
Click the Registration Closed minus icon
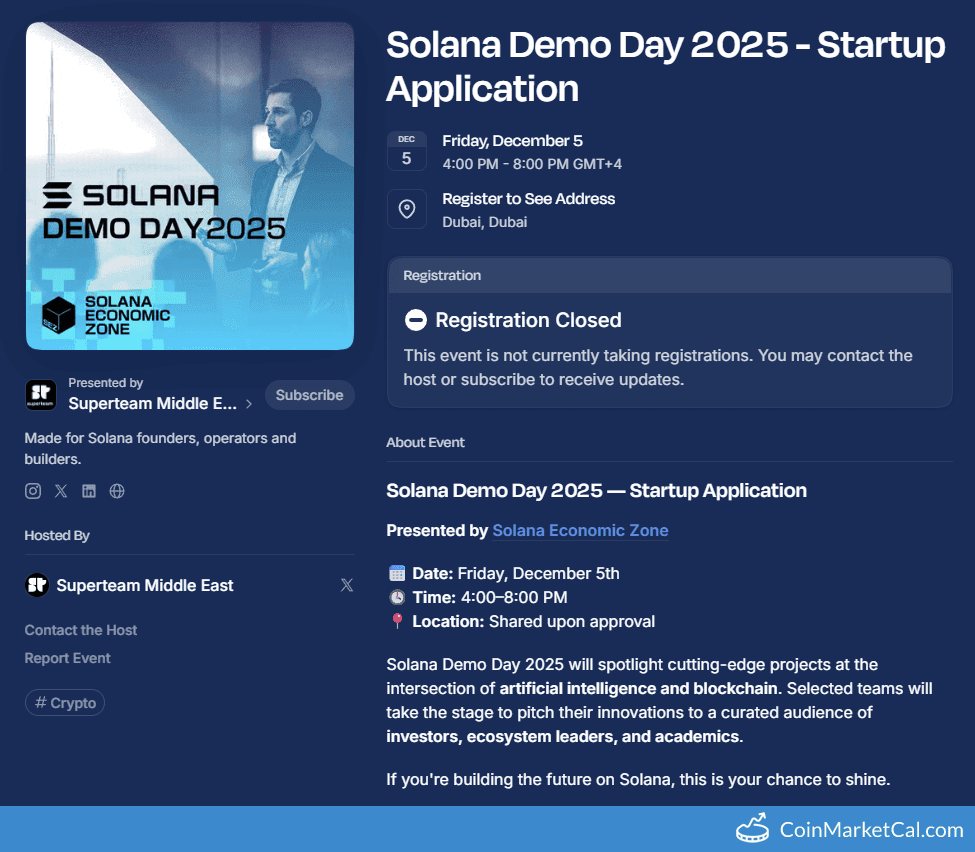(x=416, y=321)
